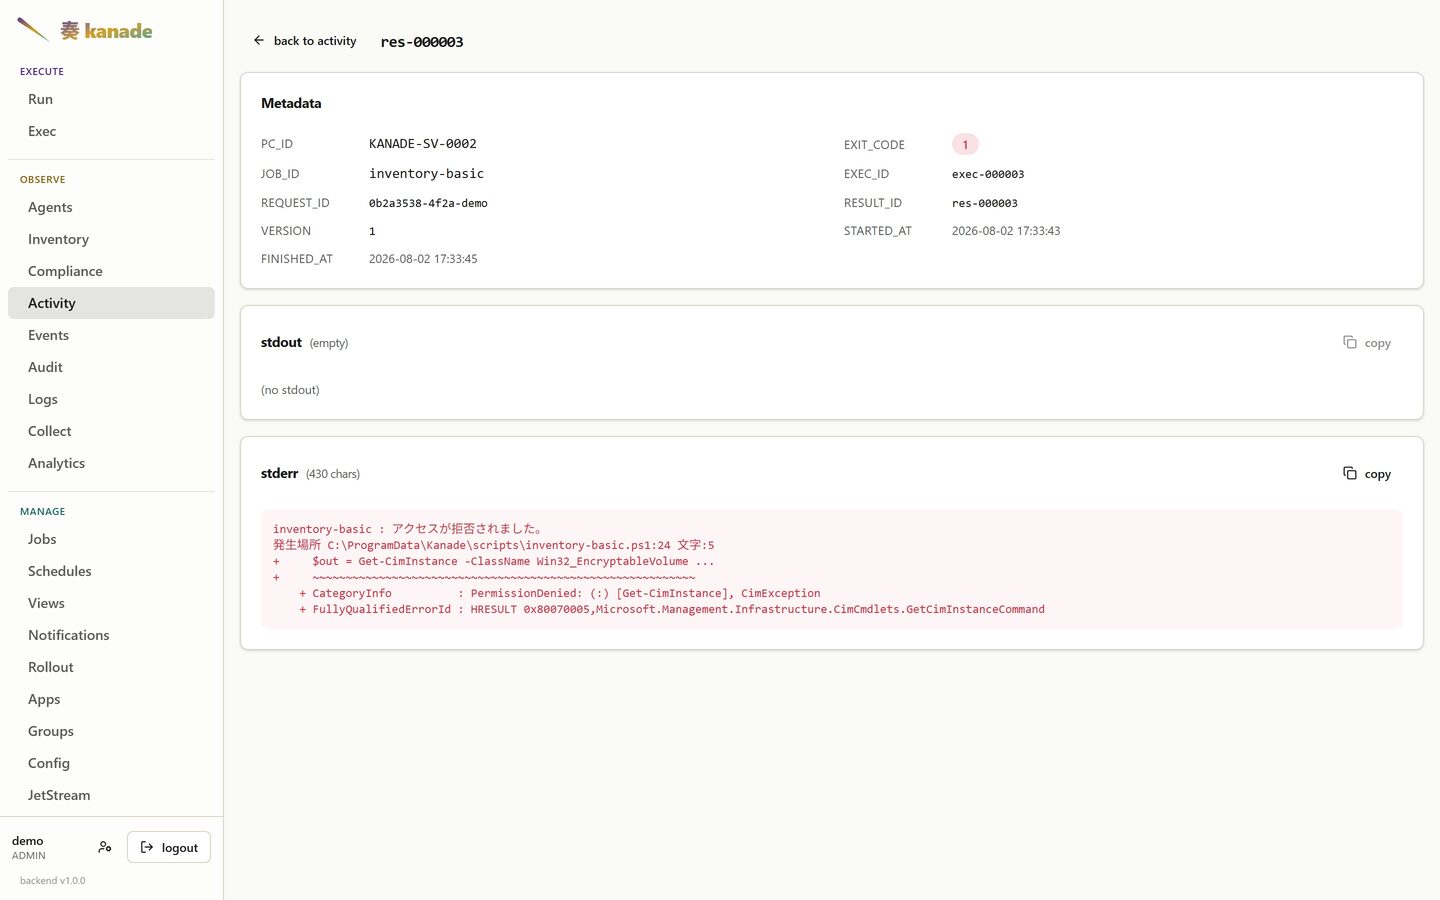Image resolution: width=1440 pixels, height=900 pixels.
Task: Navigate to Inventory
Action: [111, 239]
